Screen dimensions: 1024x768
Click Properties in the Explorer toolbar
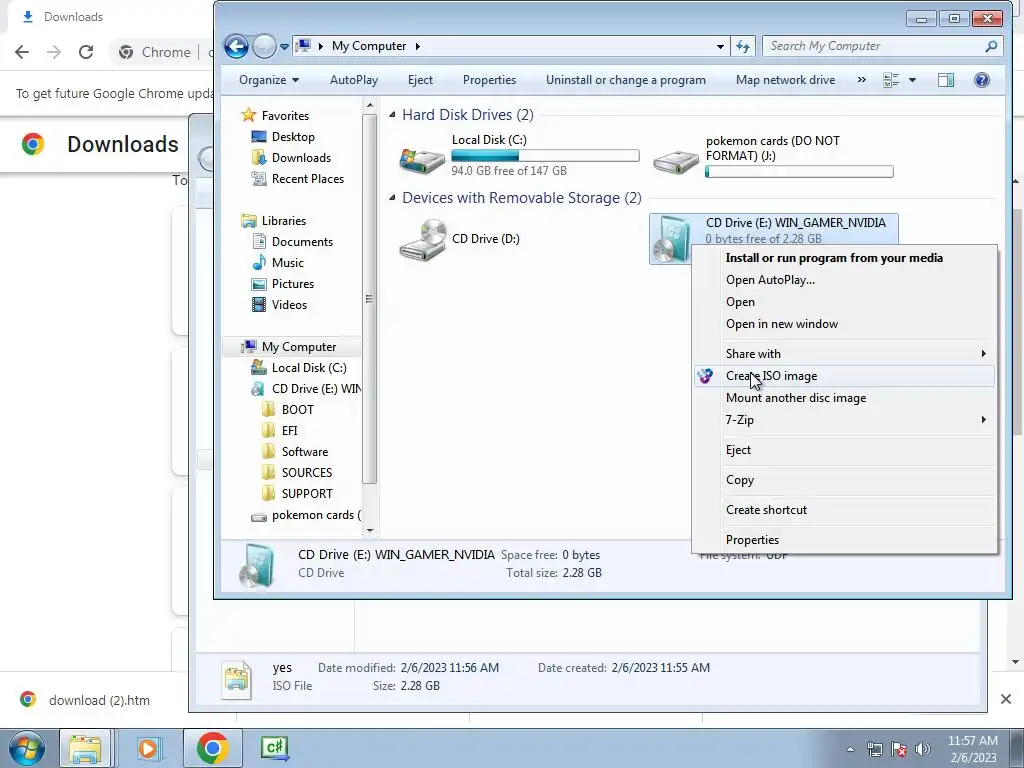(489, 80)
